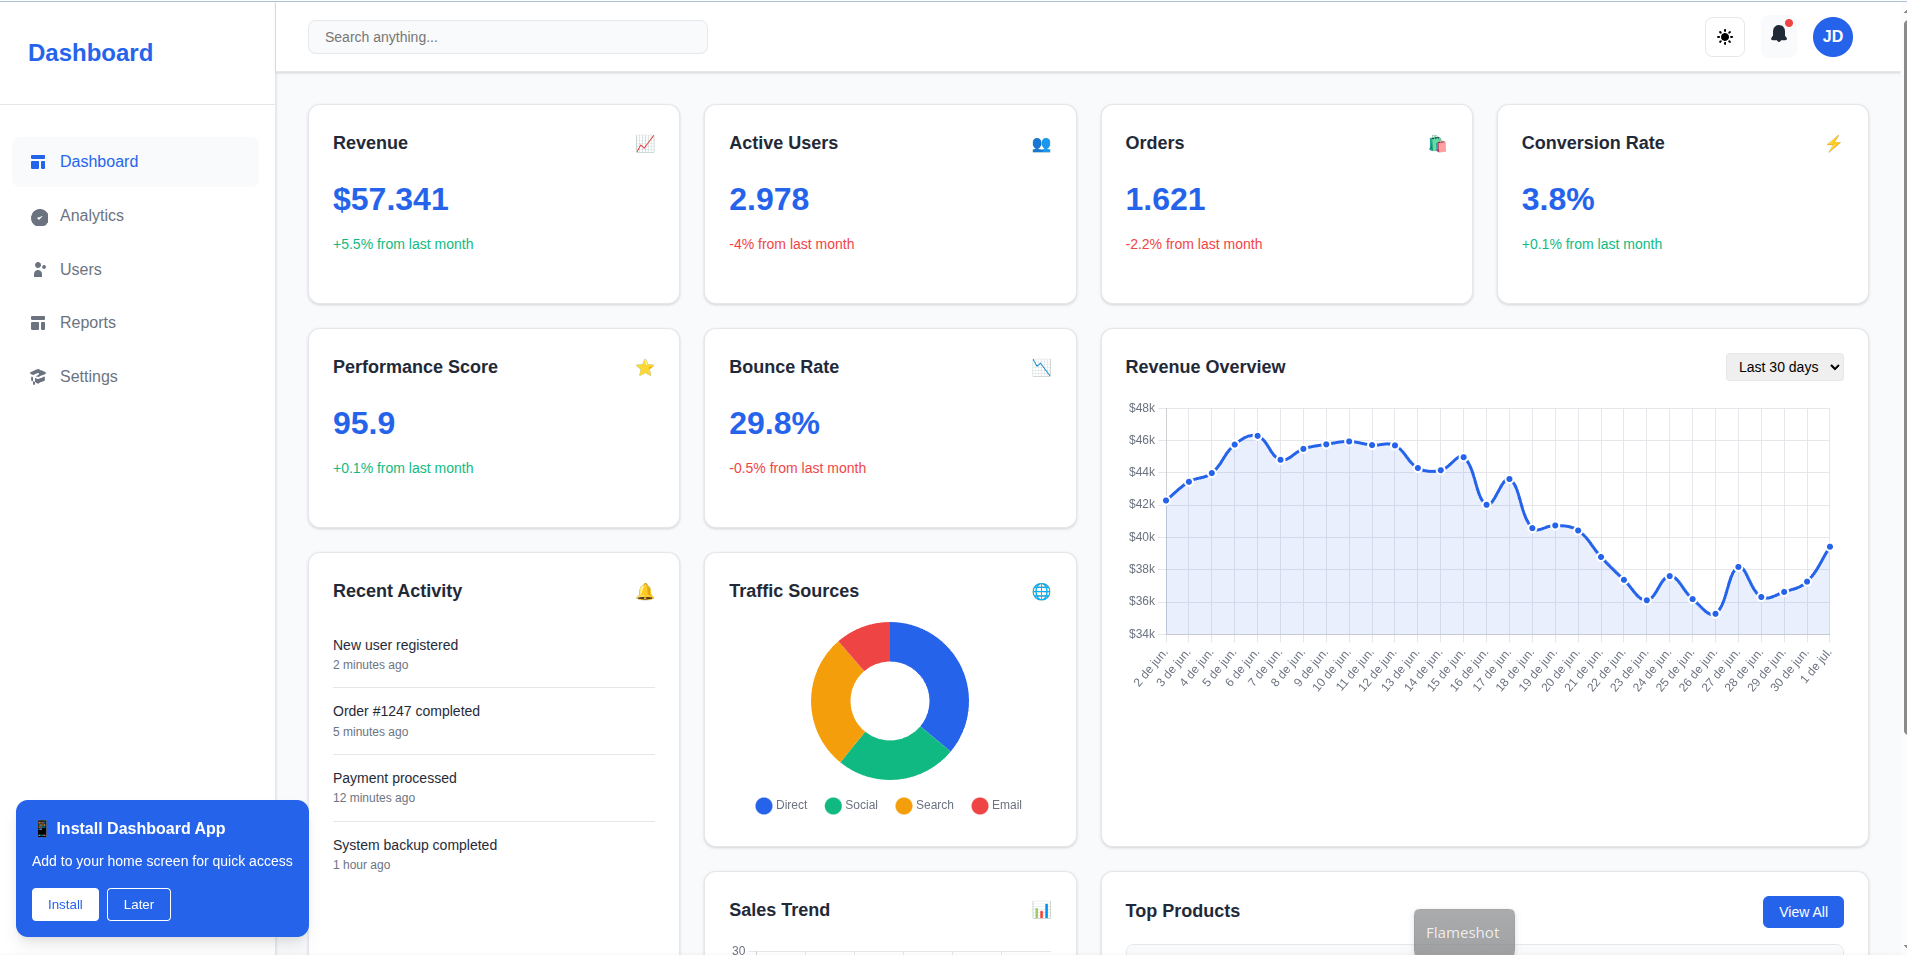Open notifications bell in header
The image size is (1907, 955).
pyautogui.click(x=1779, y=35)
